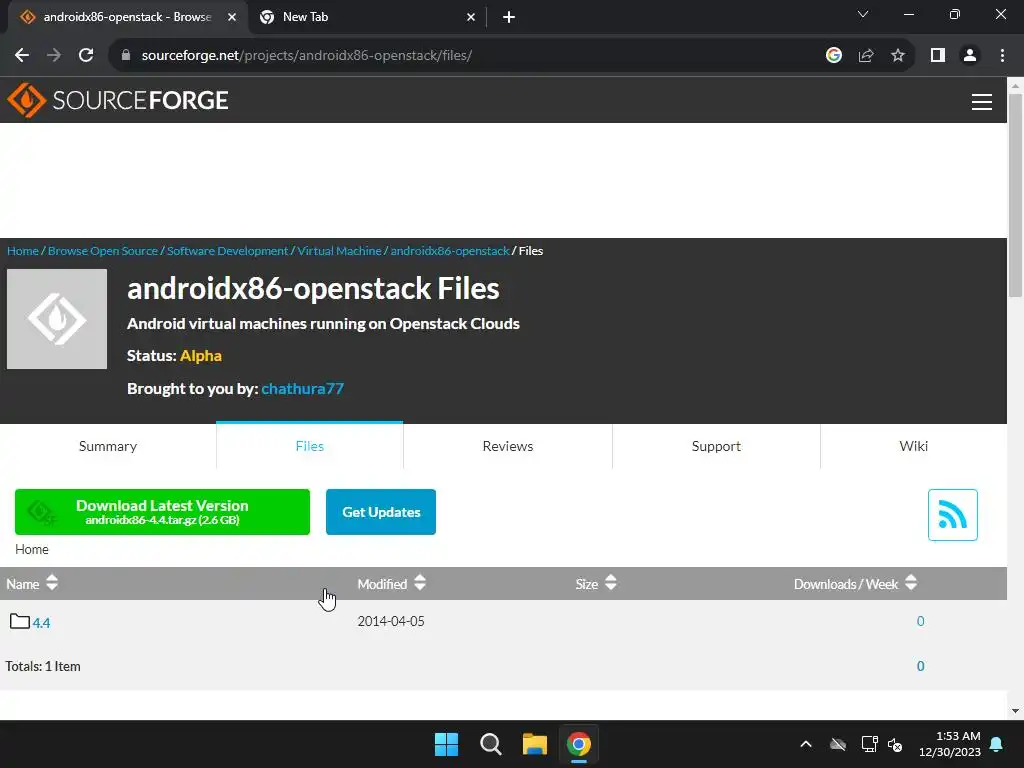Click the Alpha status label

coord(200,356)
